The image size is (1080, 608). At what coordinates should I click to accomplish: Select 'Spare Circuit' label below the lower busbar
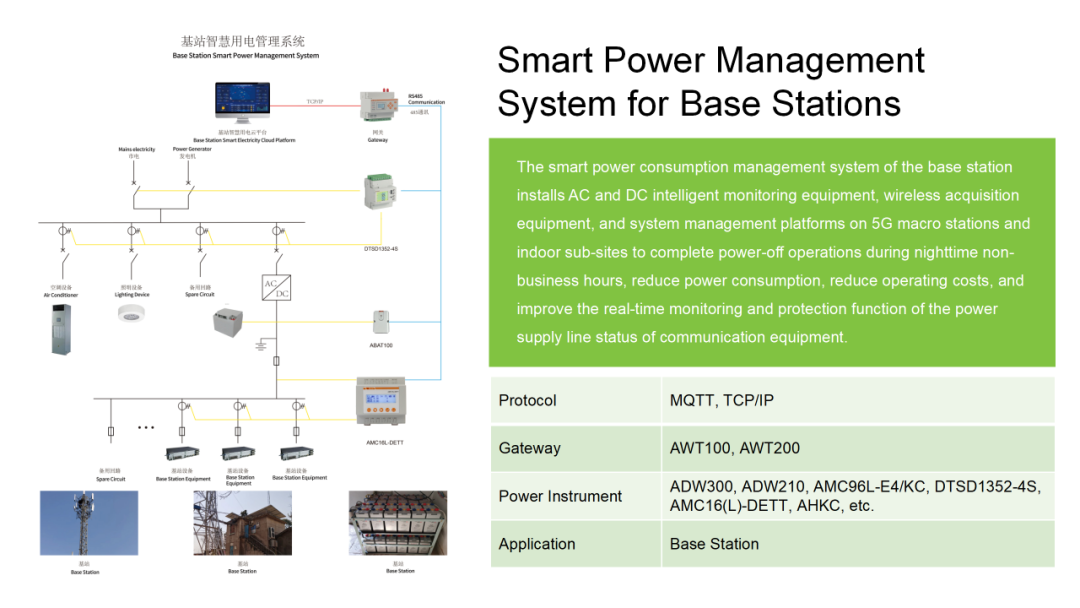coord(111,479)
